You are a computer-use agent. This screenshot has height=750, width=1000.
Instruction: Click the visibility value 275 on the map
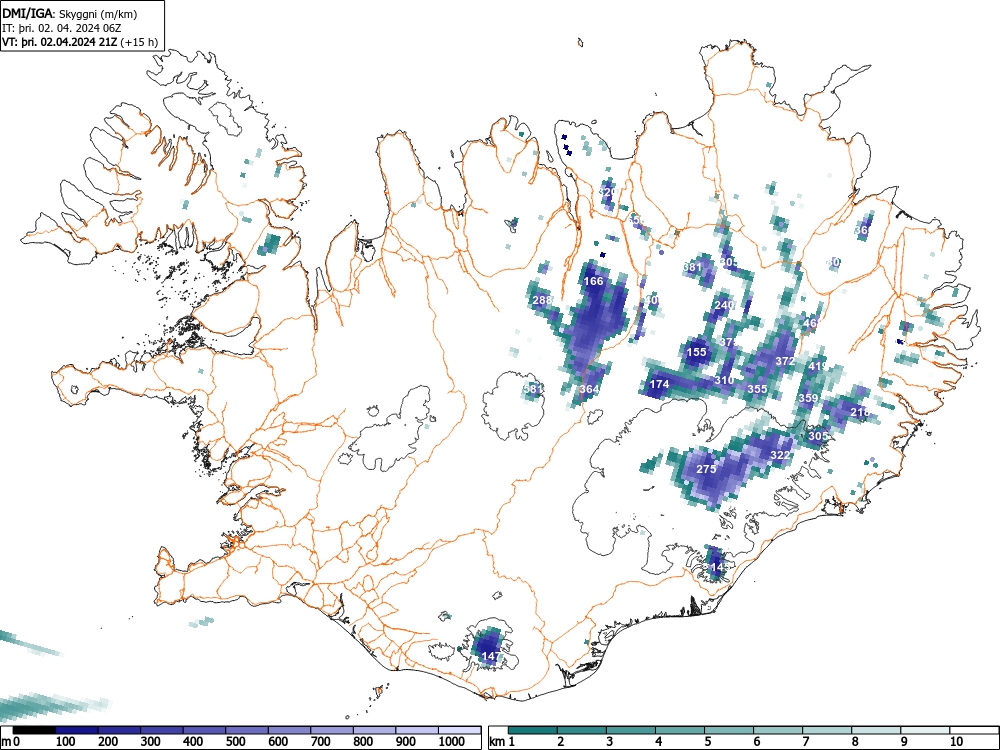click(x=706, y=469)
